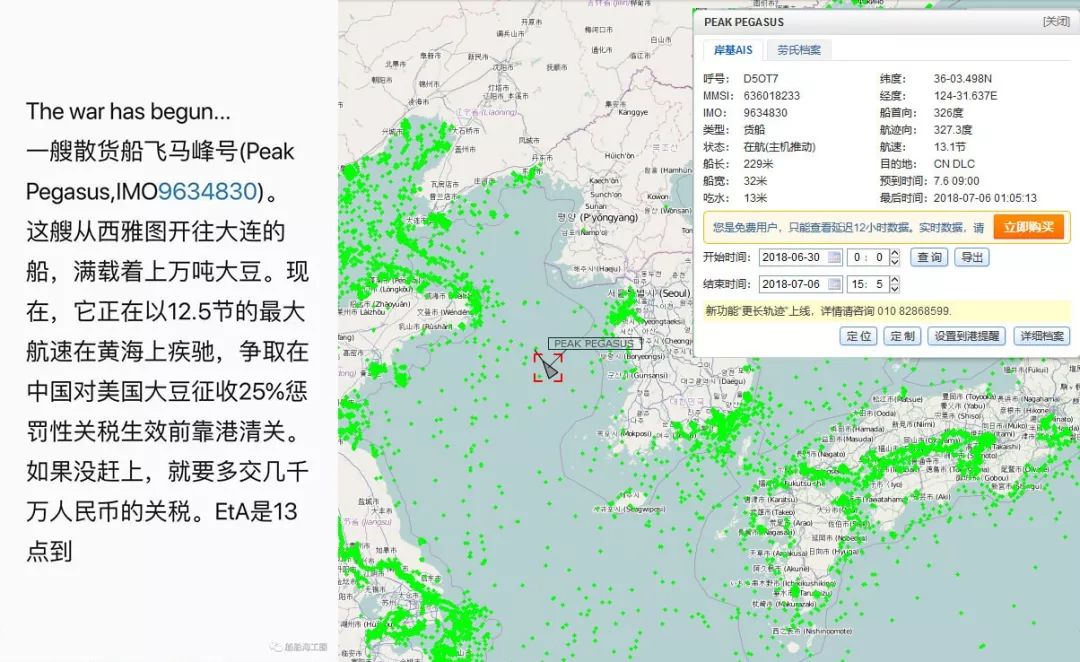Screen dimensions: 1080x662
Task: Click the end time stepper arrows
Action: click(x=895, y=284)
